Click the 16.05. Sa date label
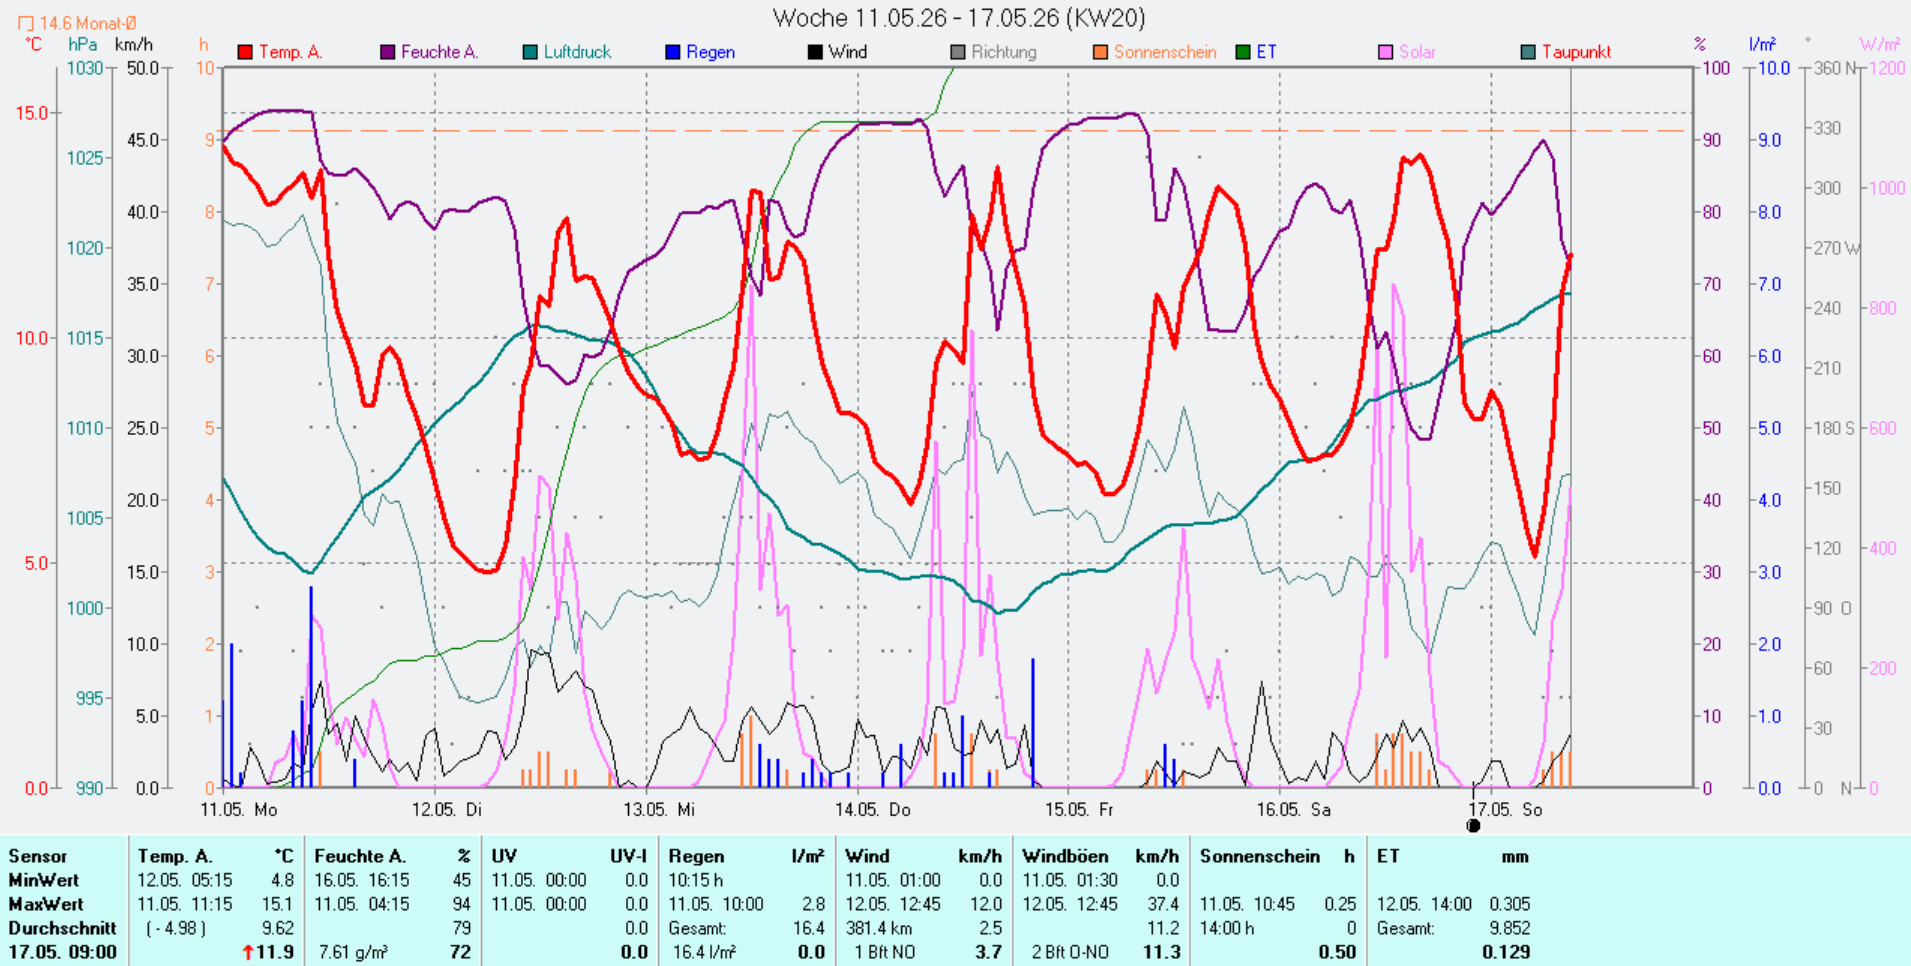This screenshot has width=1911, height=966. tap(1294, 810)
